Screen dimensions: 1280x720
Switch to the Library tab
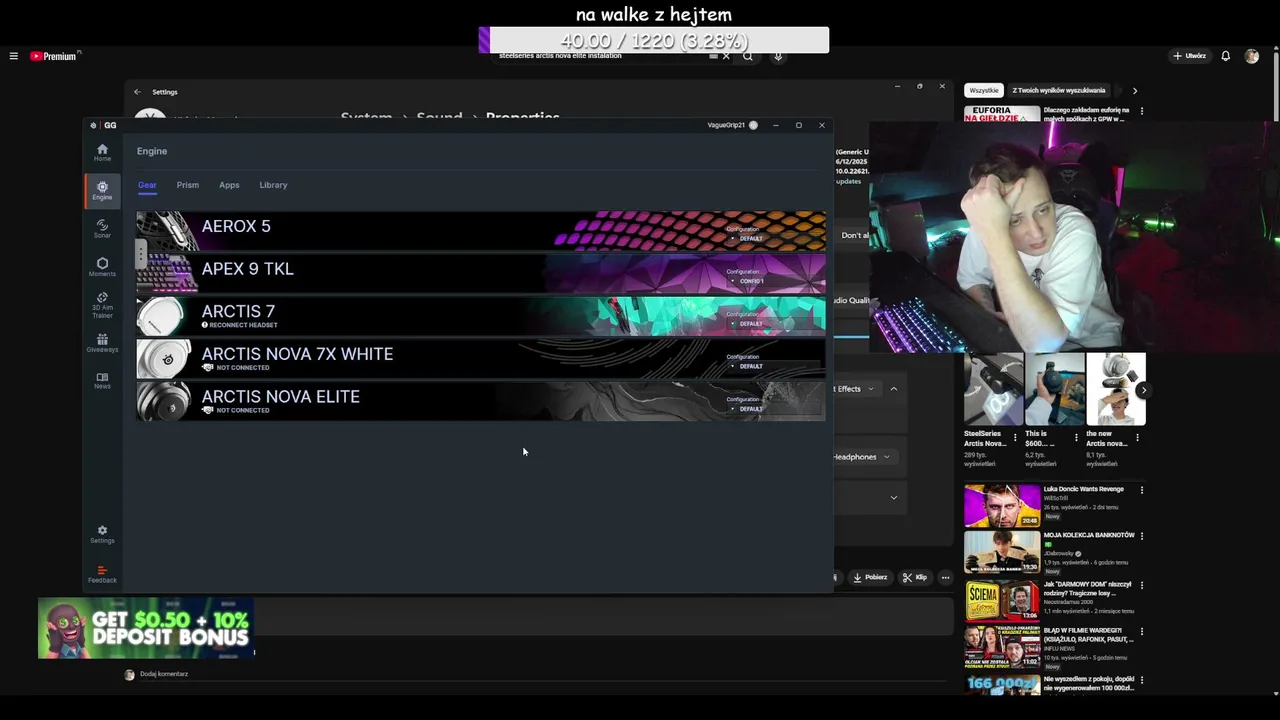click(x=273, y=185)
